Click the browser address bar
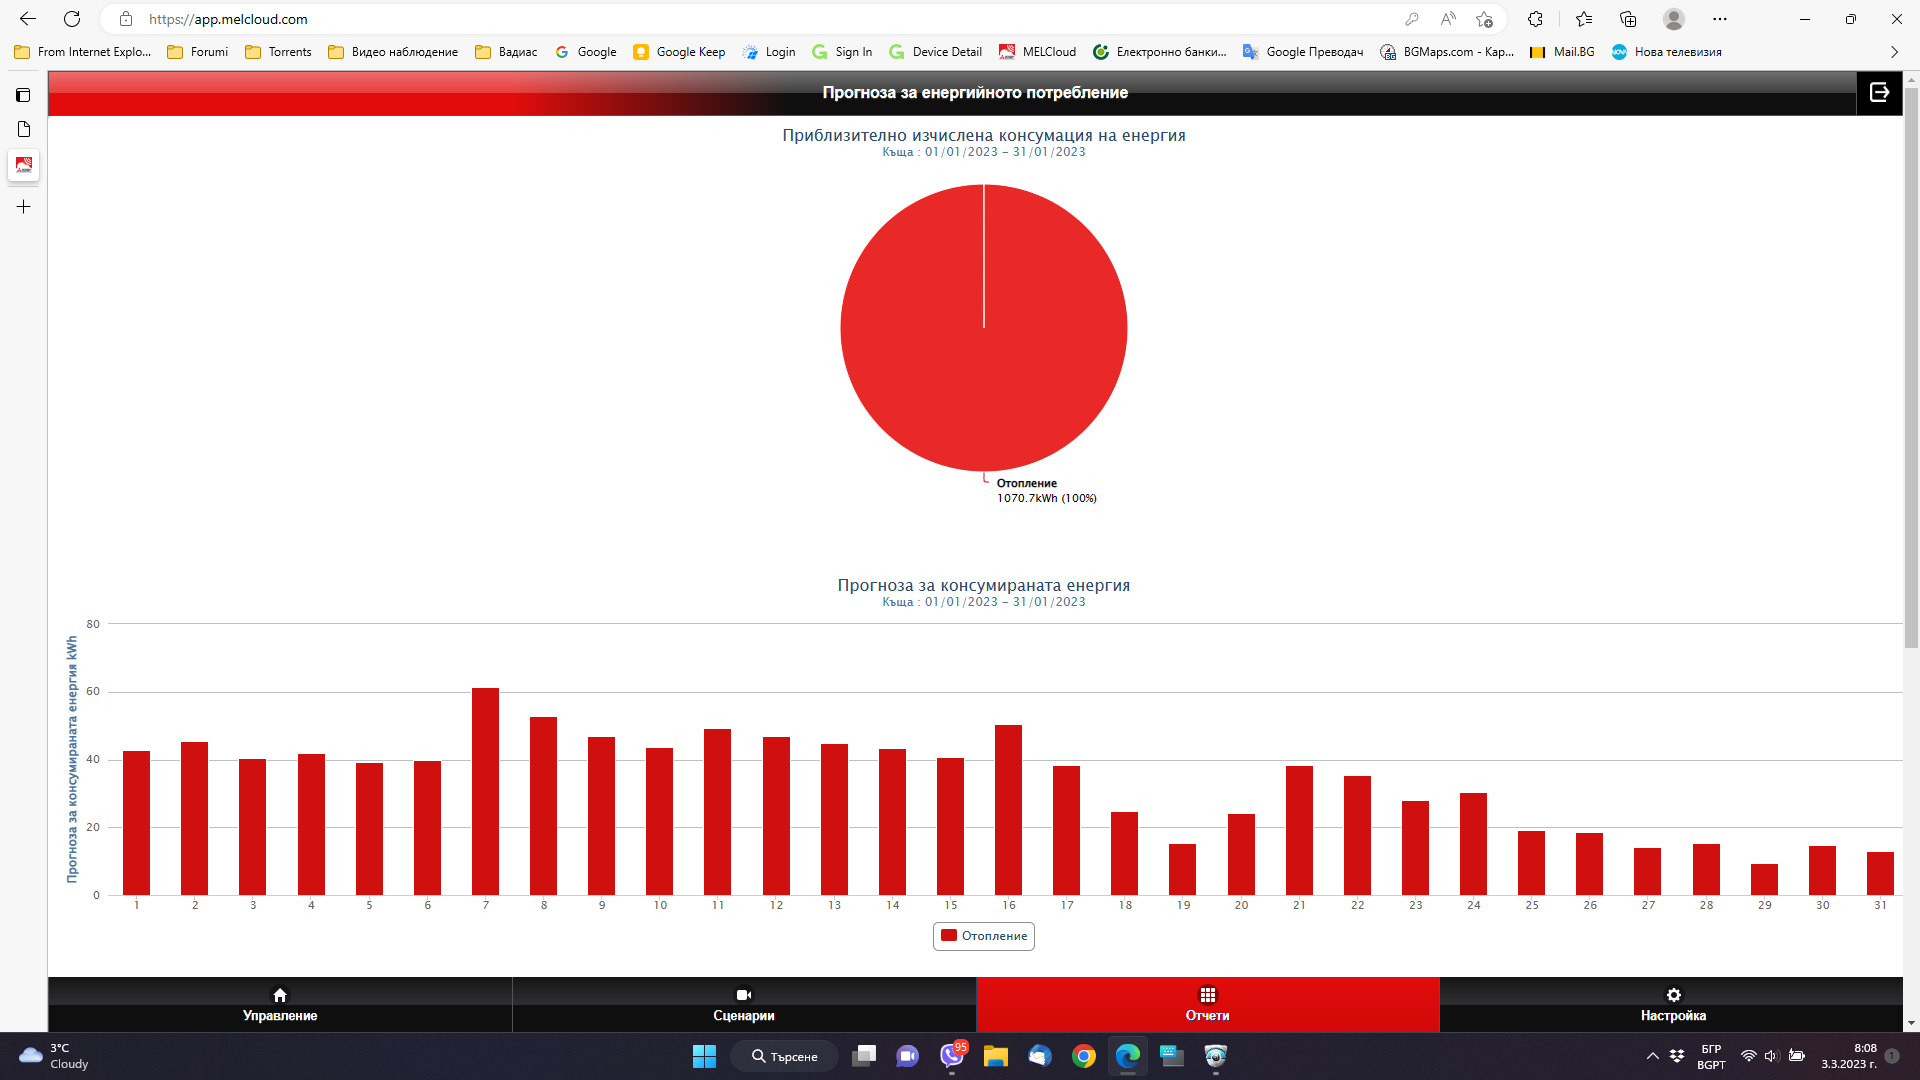 (700, 19)
